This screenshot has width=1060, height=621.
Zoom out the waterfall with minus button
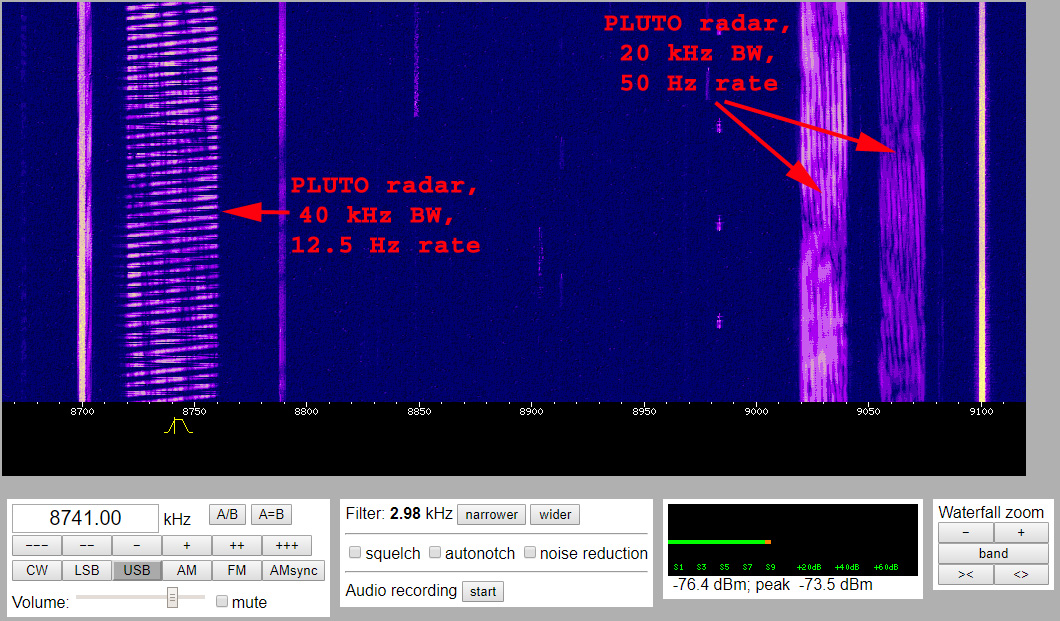(966, 532)
